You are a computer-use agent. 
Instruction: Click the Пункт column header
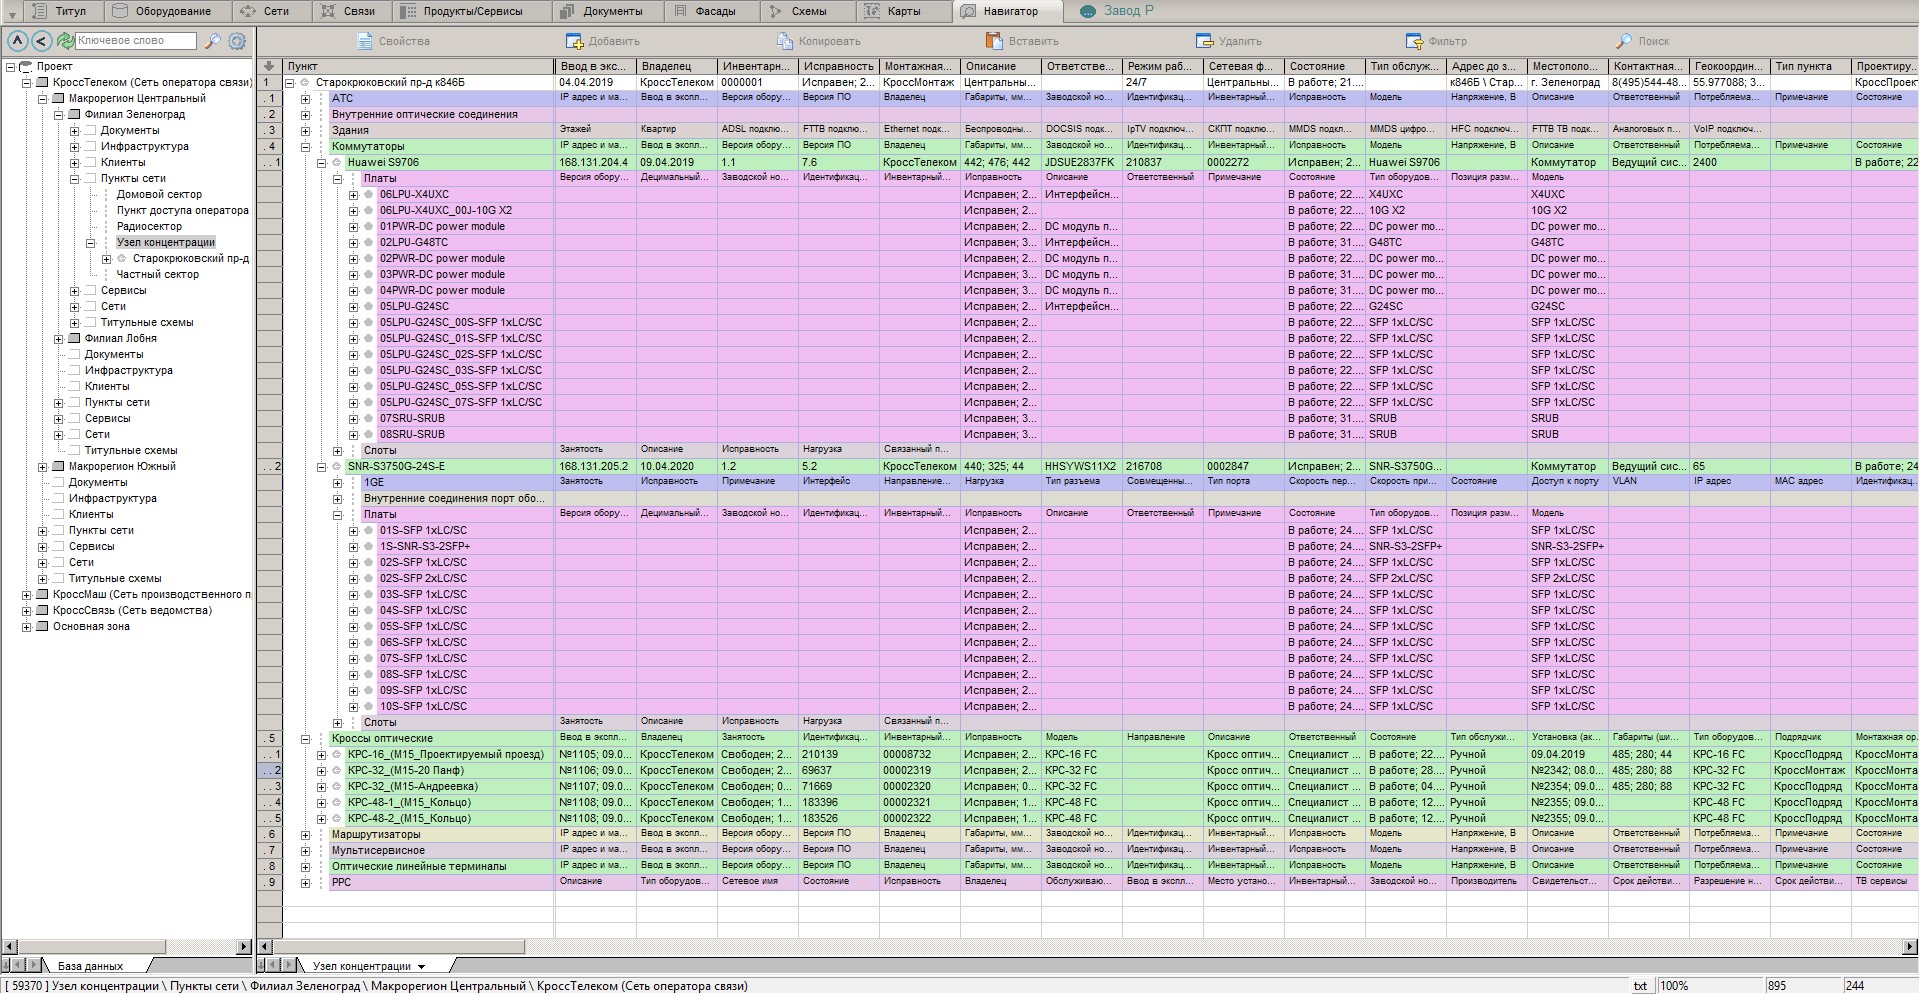418,66
